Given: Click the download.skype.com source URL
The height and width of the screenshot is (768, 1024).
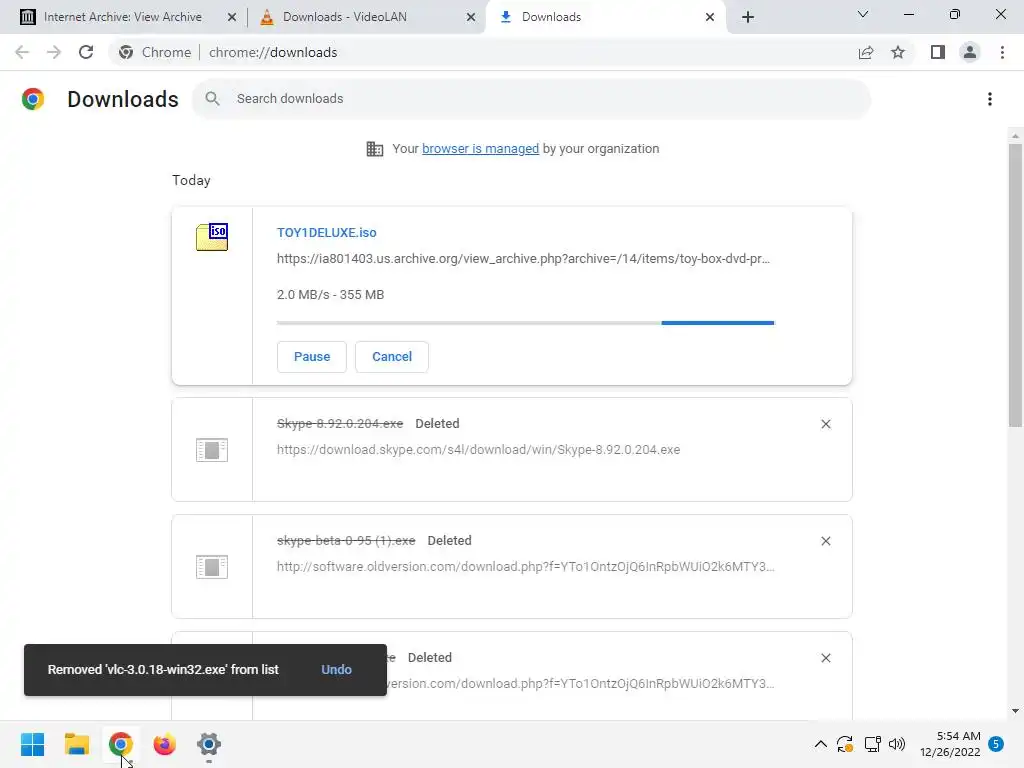Looking at the screenshot, I should pos(478,449).
